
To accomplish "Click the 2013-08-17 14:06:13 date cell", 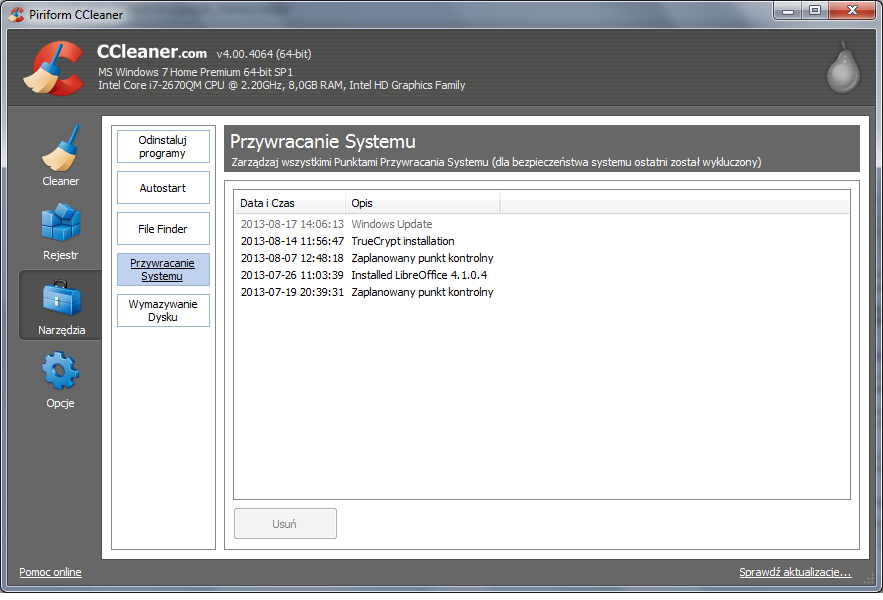I will (292, 224).
